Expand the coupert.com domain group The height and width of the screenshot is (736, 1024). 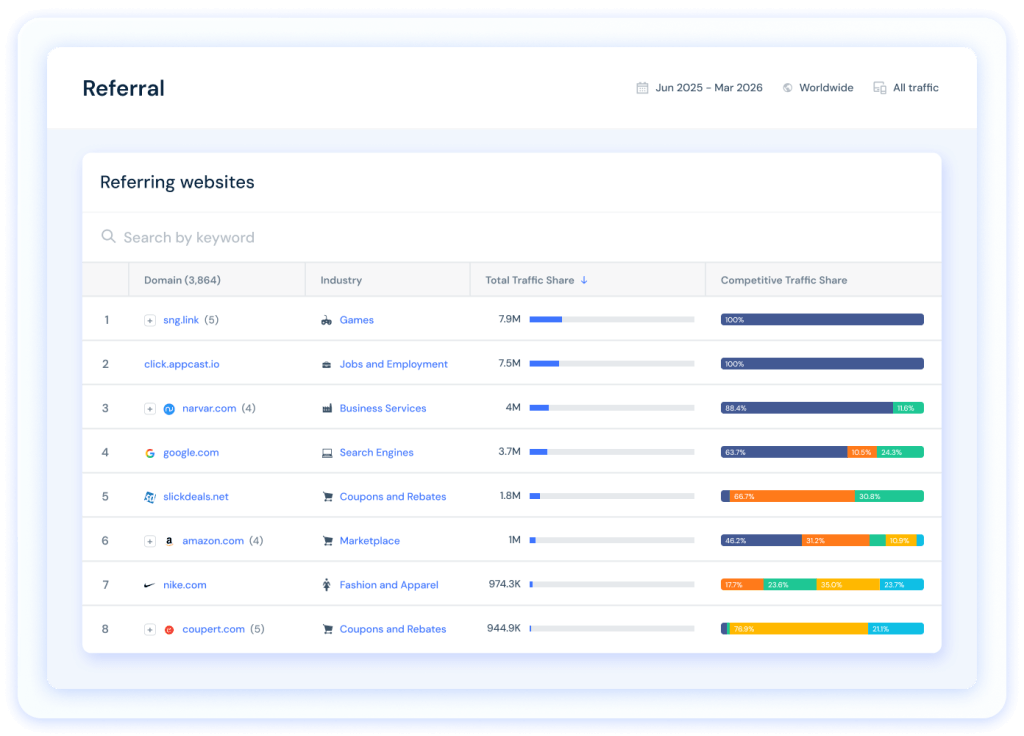coord(150,630)
